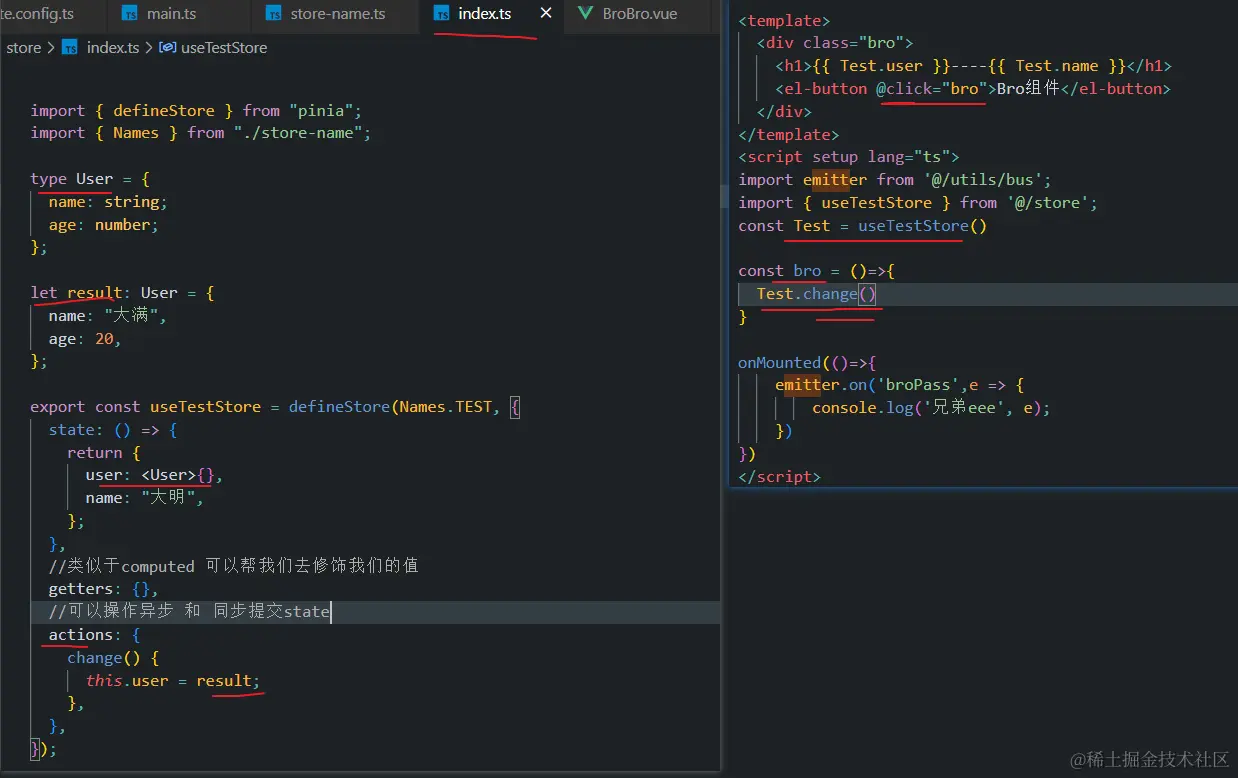
Task: Click the TypeScript icon on main.ts tab
Action: [130, 14]
